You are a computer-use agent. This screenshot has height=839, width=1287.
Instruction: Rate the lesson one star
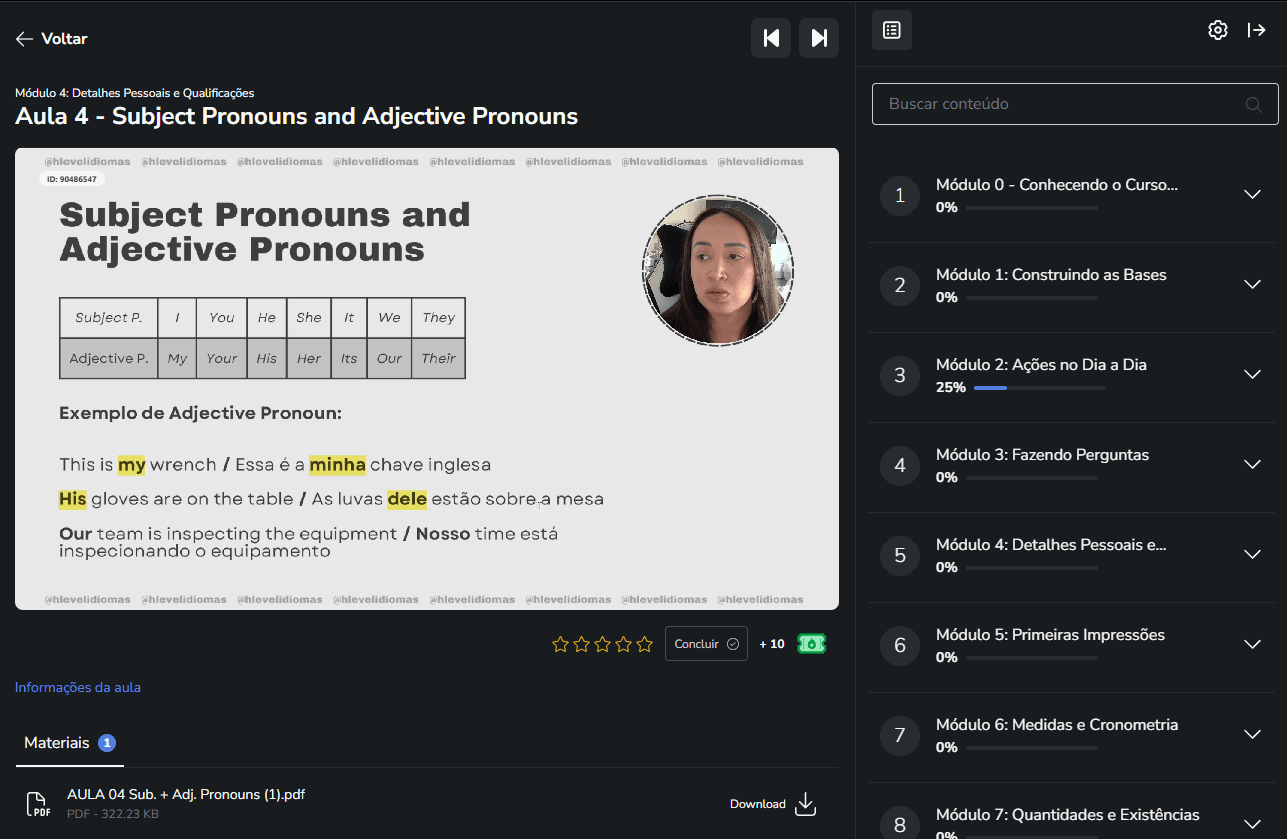pos(561,644)
